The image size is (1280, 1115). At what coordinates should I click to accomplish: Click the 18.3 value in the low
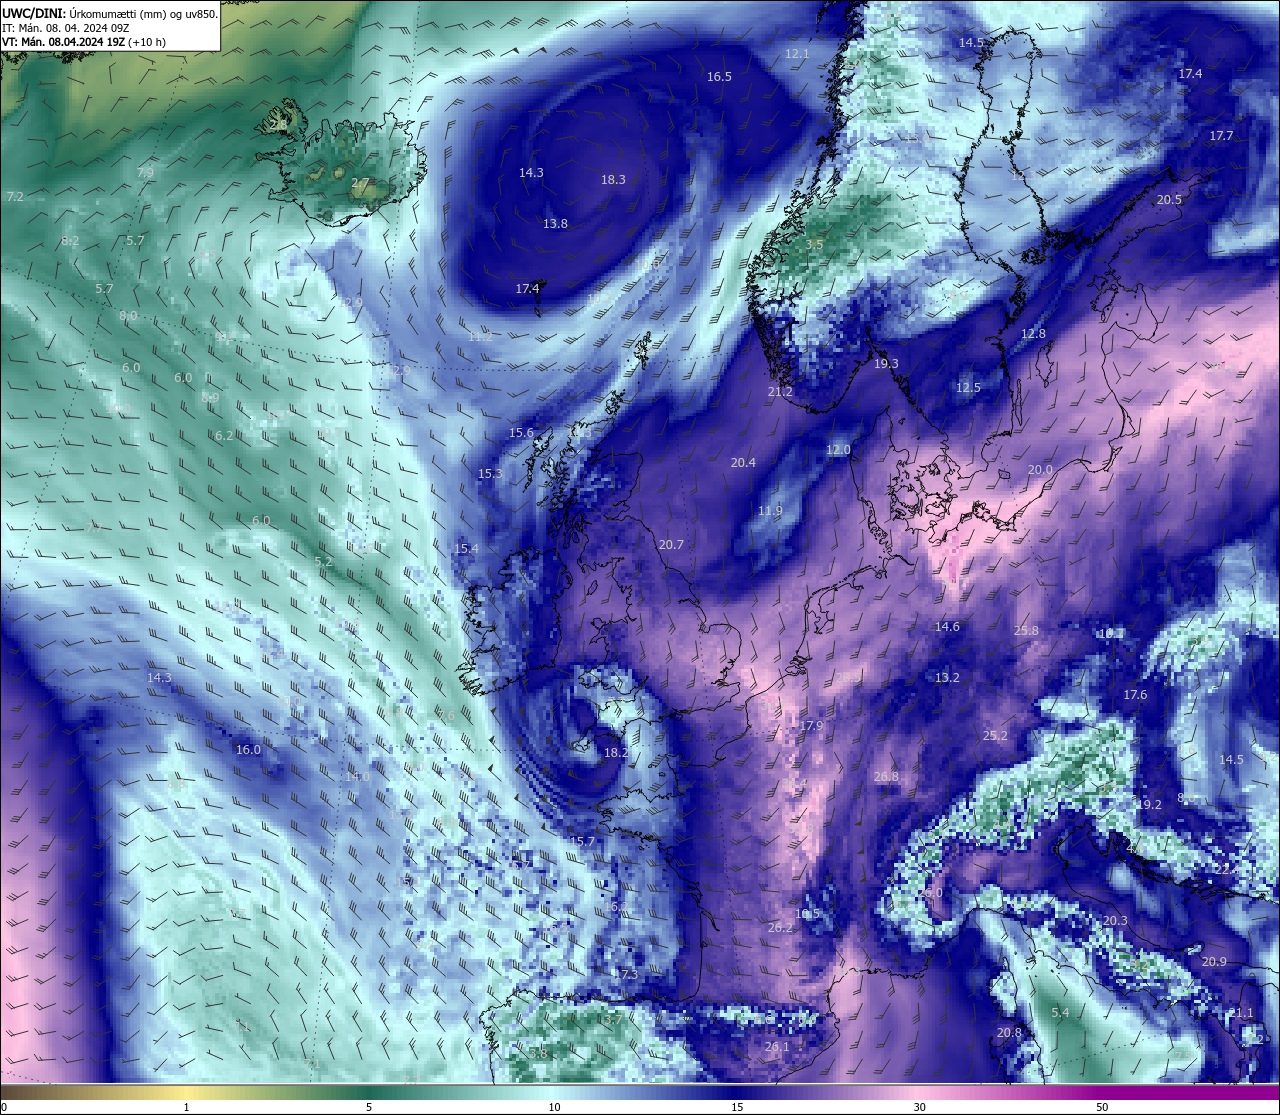click(613, 180)
